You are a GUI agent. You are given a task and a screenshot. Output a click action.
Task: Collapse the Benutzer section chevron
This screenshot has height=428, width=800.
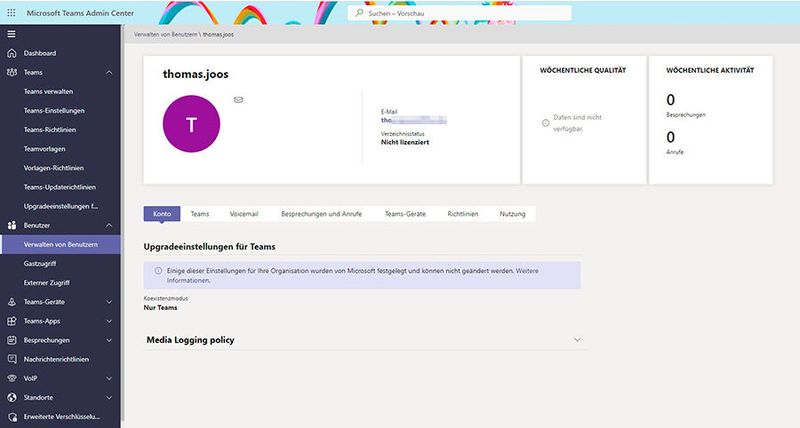click(109, 225)
